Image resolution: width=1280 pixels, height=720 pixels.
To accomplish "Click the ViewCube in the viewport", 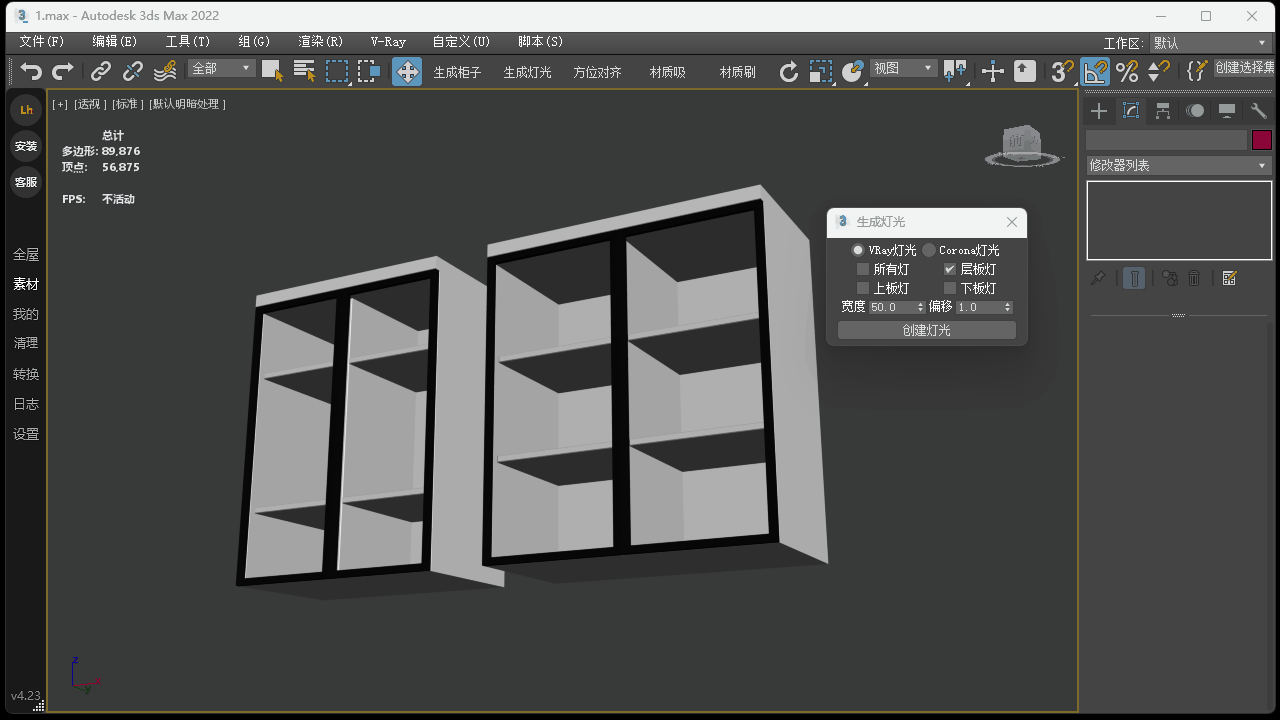I will click(x=1023, y=146).
